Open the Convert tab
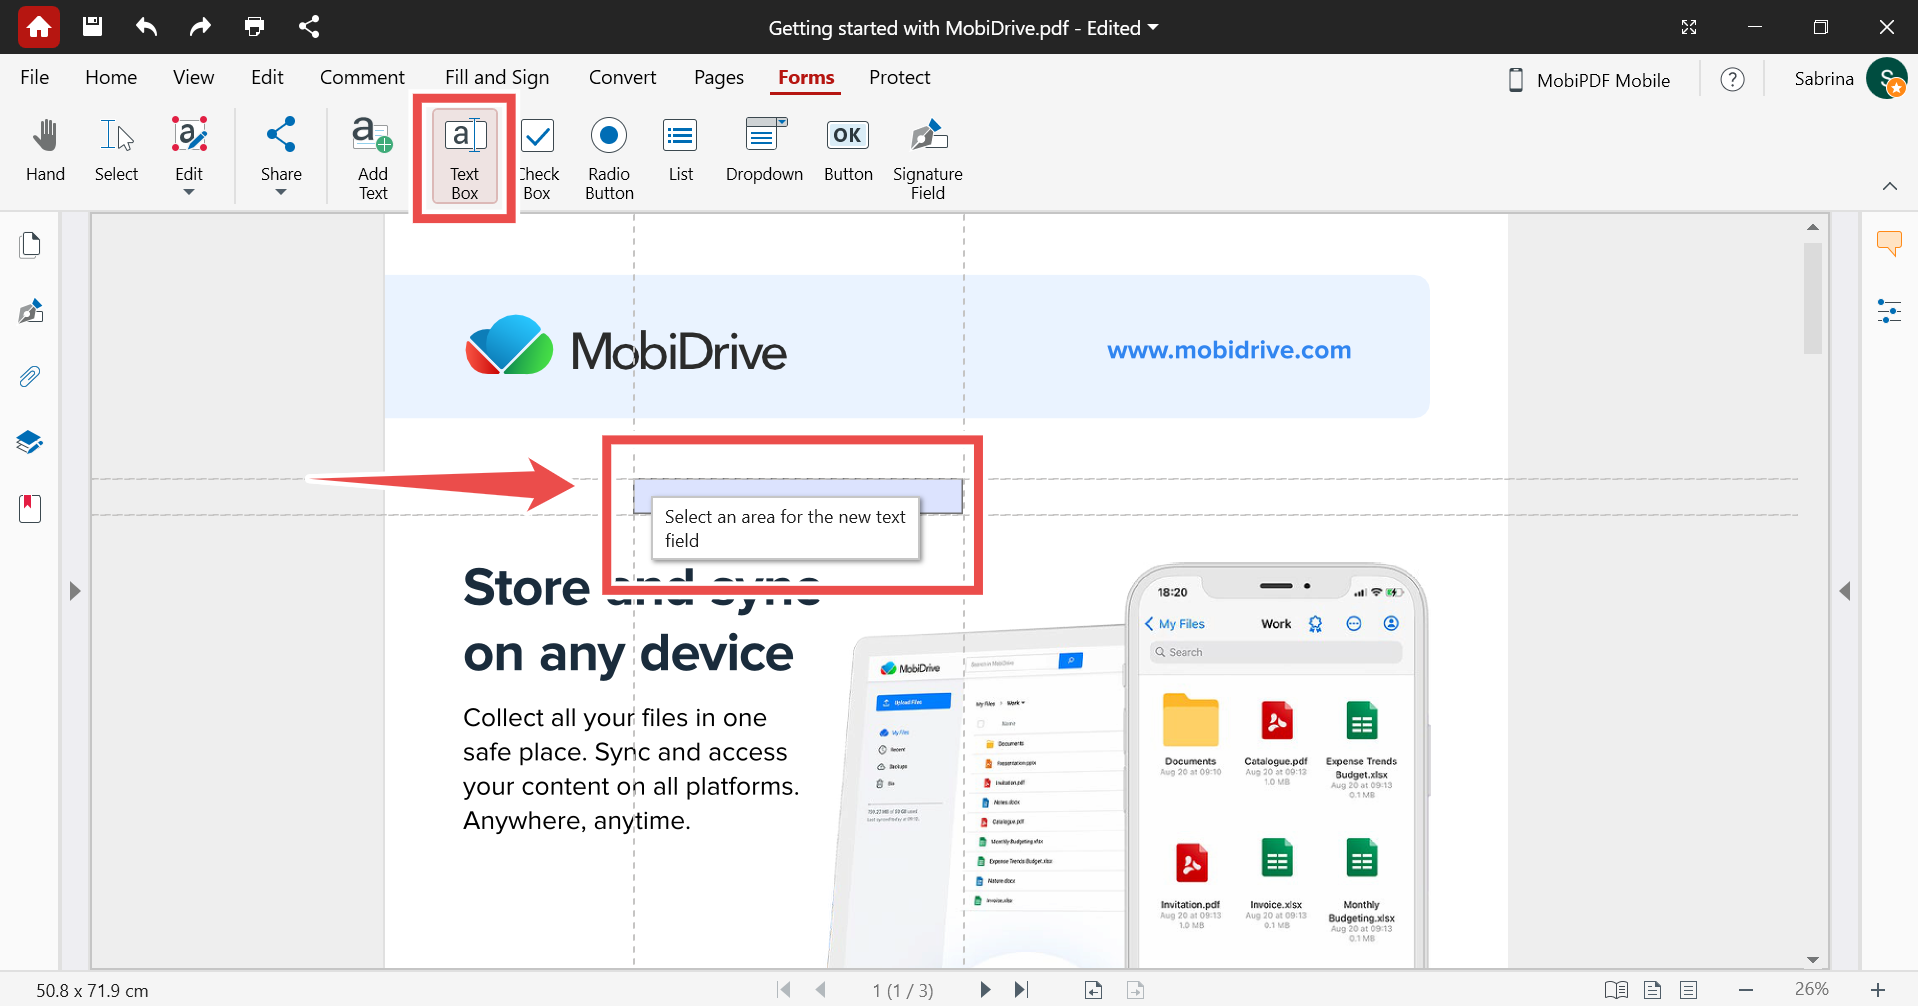 (x=622, y=77)
